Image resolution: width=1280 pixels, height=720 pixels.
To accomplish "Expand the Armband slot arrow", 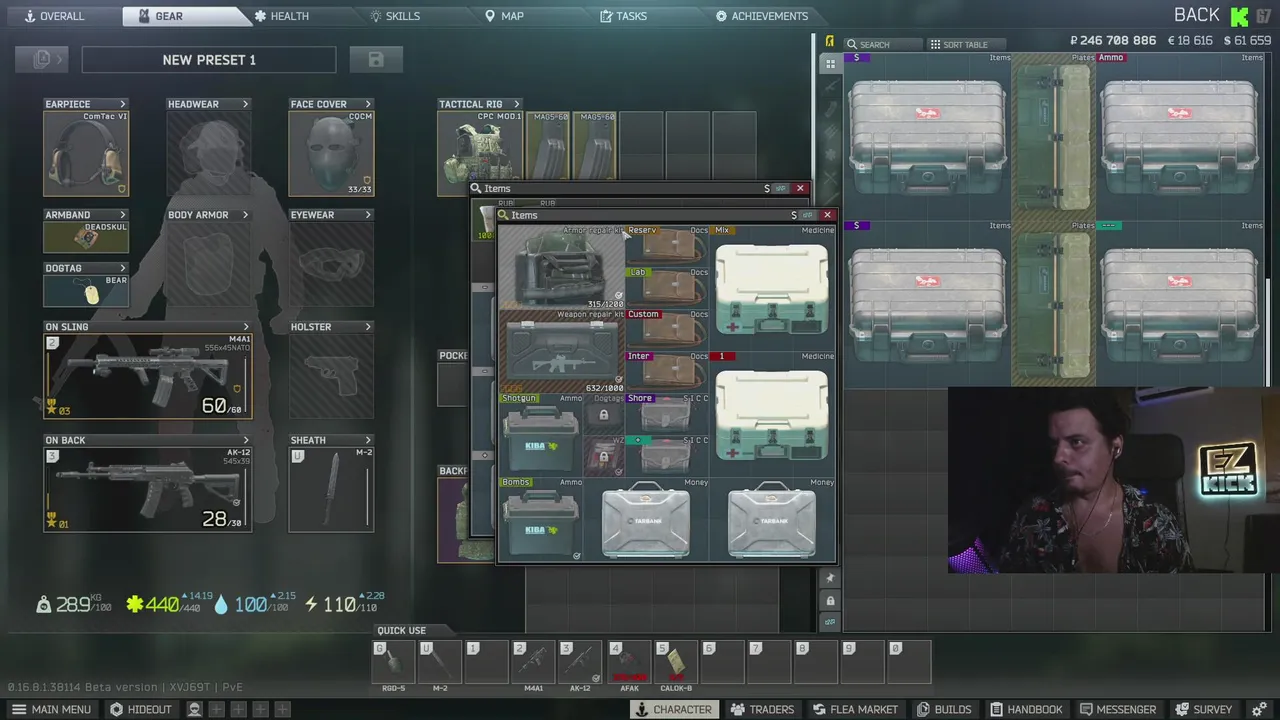I will (x=123, y=215).
